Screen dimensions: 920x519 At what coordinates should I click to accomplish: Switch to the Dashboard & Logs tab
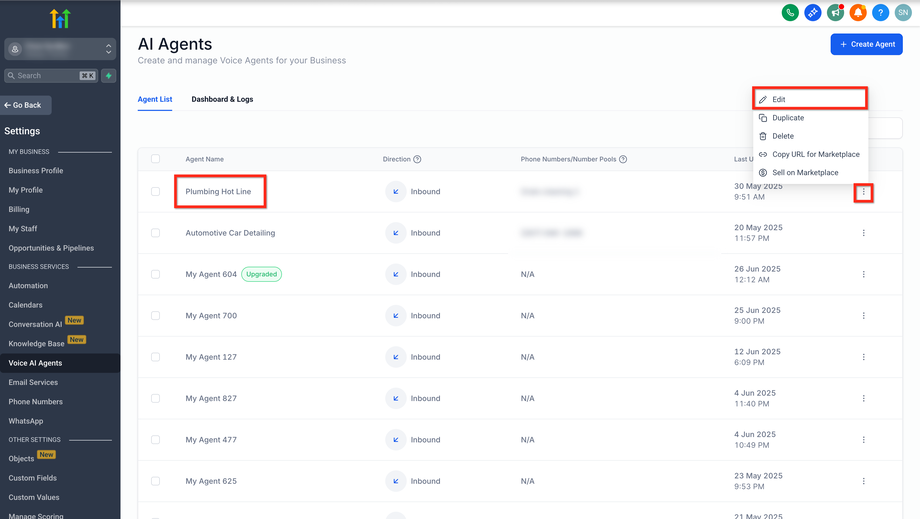tap(222, 99)
